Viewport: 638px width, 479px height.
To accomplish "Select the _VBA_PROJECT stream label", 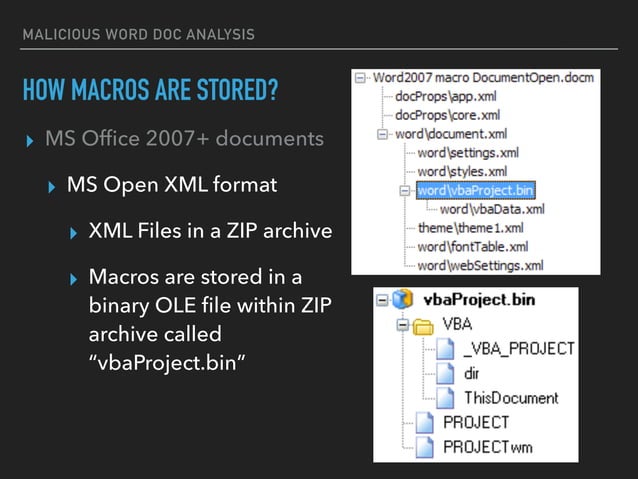I will tap(519, 349).
